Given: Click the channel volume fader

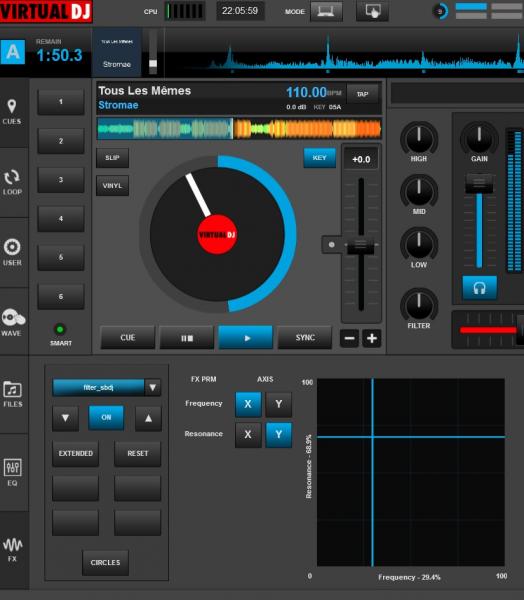Looking at the screenshot, I should [x=479, y=183].
